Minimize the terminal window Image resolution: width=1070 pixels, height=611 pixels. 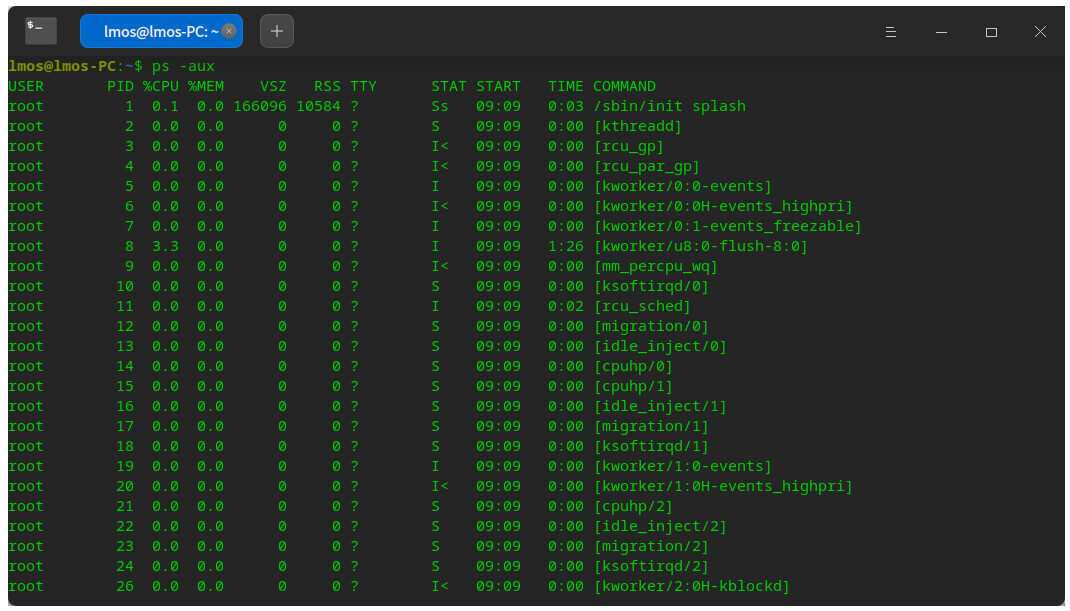(941, 32)
